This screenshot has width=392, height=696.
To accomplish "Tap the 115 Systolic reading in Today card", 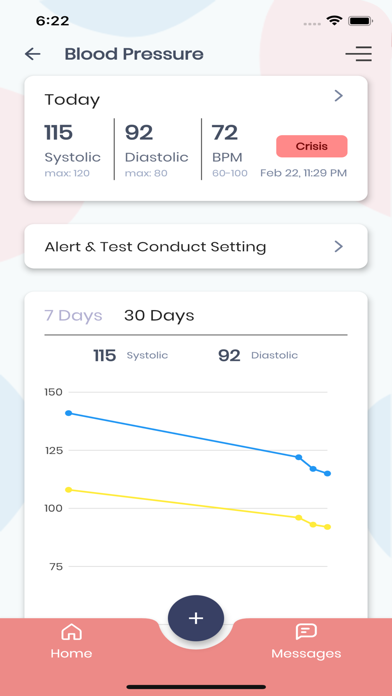I will [72, 150].
